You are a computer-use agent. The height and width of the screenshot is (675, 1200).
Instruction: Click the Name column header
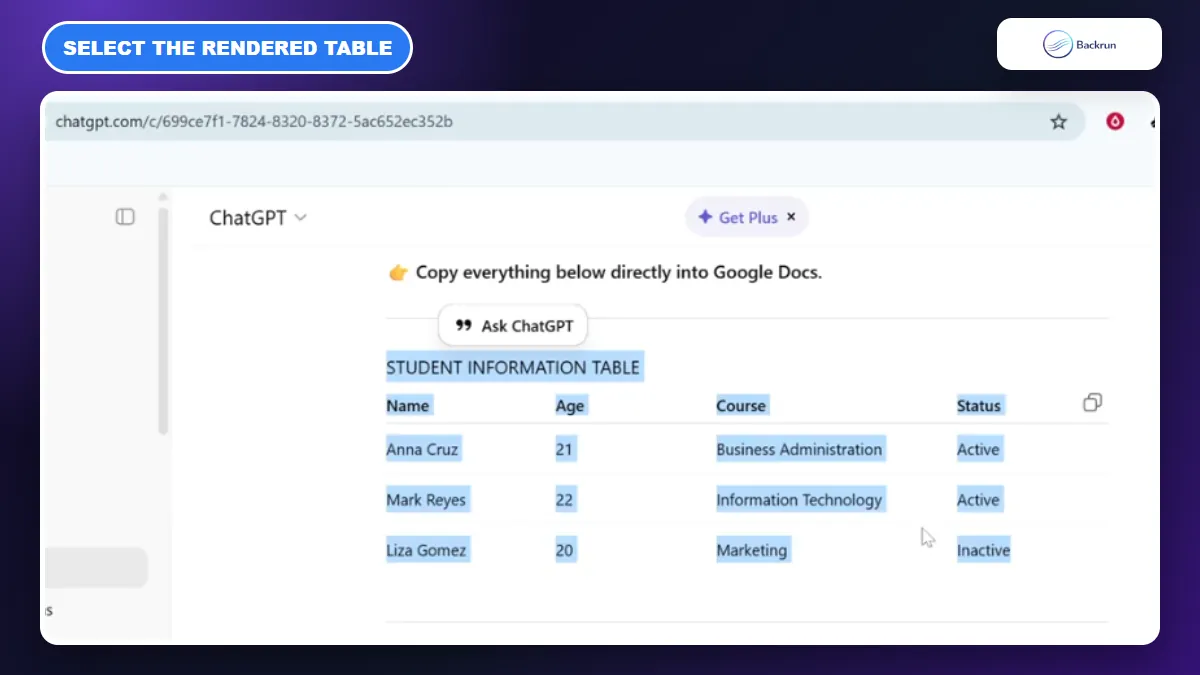pyautogui.click(x=408, y=406)
